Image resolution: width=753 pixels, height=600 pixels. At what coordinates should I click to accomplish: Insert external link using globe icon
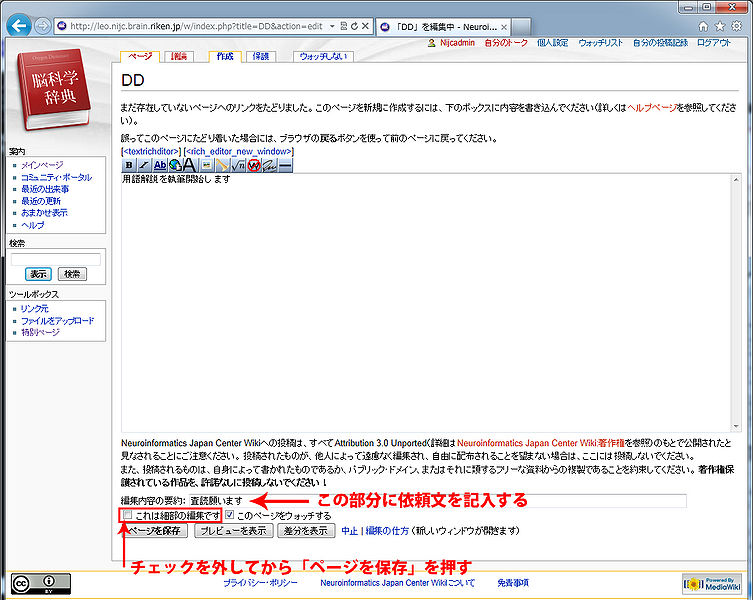pyautogui.click(x=174, y=165)
